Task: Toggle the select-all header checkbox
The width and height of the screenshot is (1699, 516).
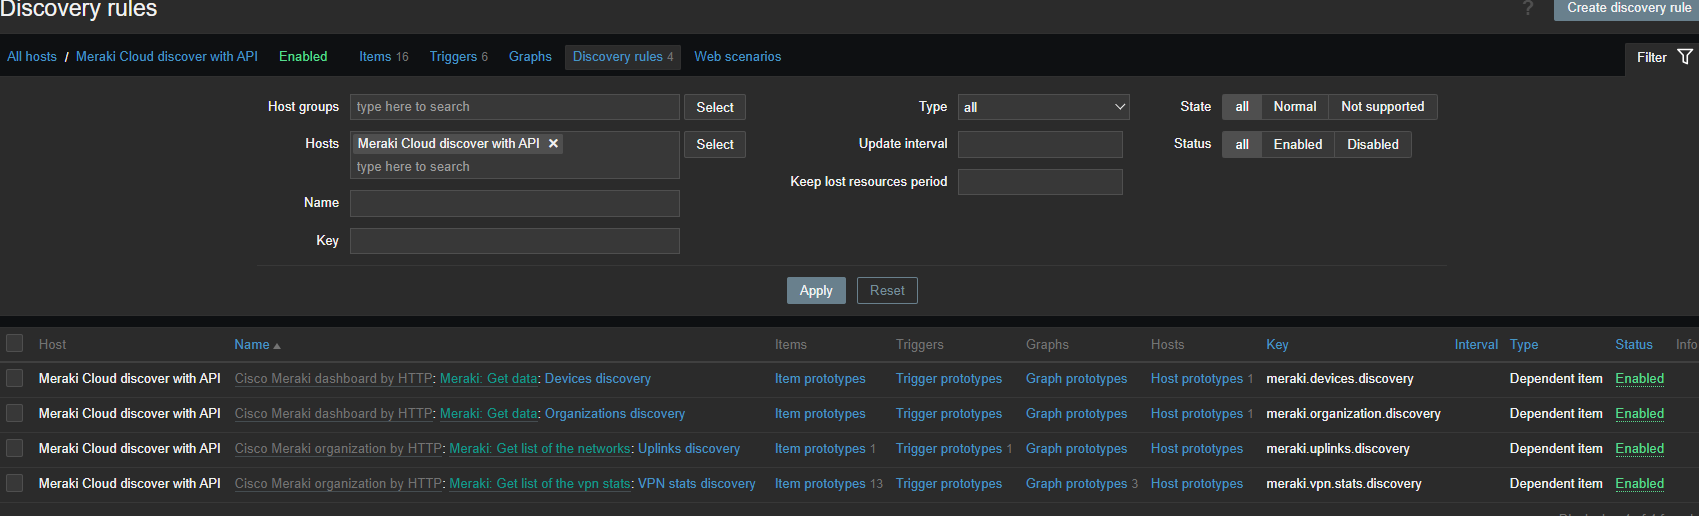Action: pyautogui.click(x=15, y=344)
